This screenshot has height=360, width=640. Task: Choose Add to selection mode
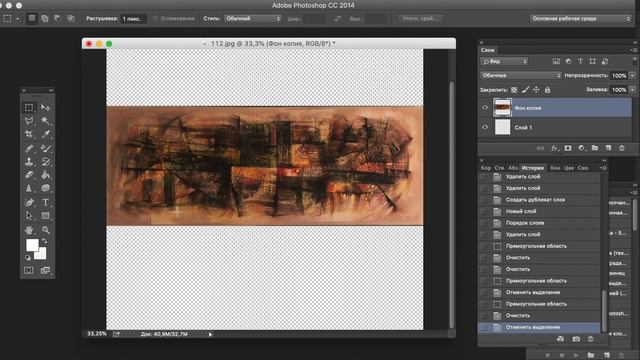[x=45, y=18]
